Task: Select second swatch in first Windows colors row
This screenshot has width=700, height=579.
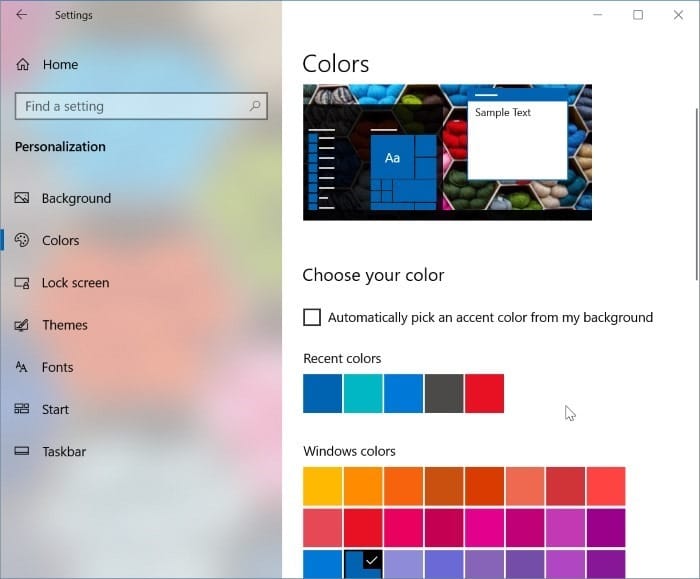Action: pos(363,486)
